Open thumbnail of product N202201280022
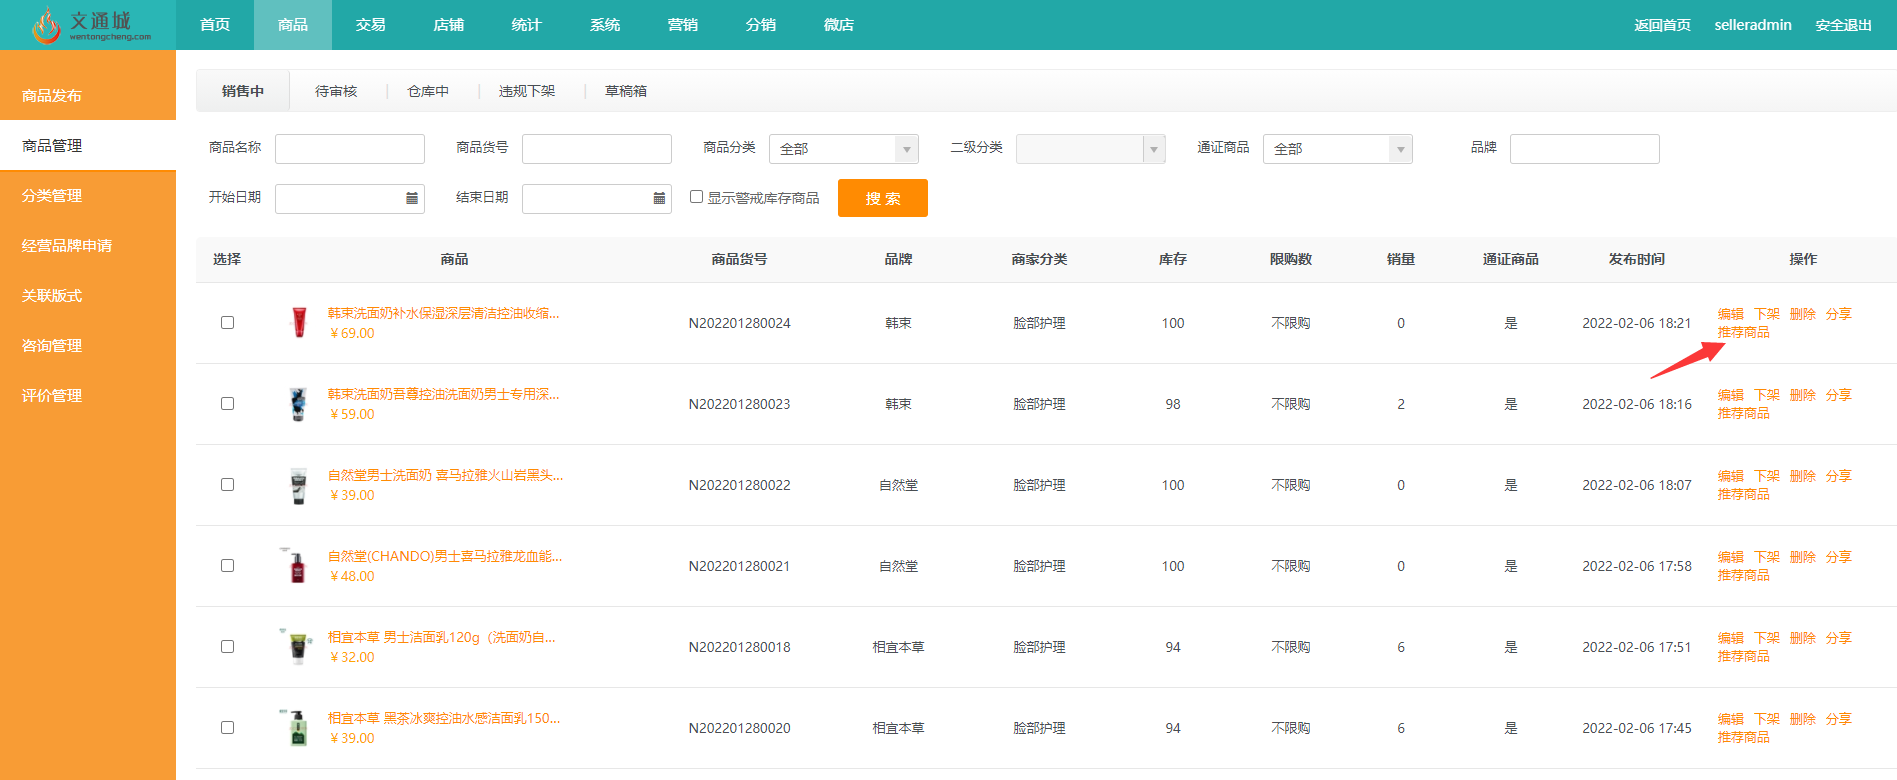Viewport: 1897px width, 780px height. [x=298, y=485]
